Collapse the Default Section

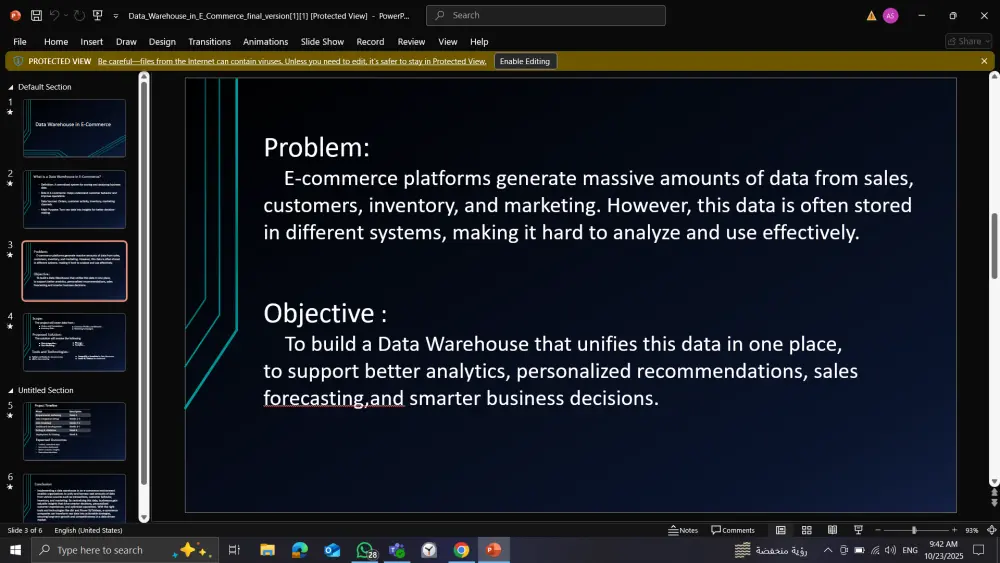pos(10,87)
